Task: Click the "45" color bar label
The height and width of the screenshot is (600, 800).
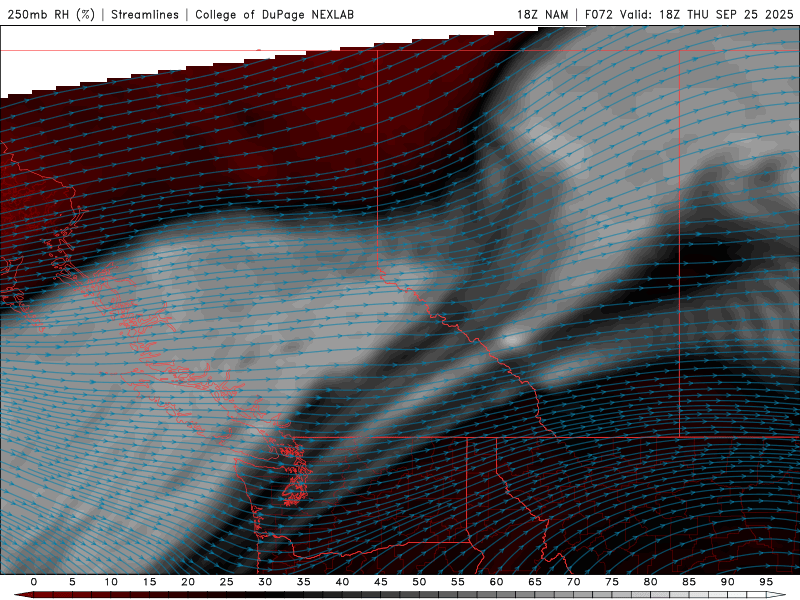Action: point(381,582)
